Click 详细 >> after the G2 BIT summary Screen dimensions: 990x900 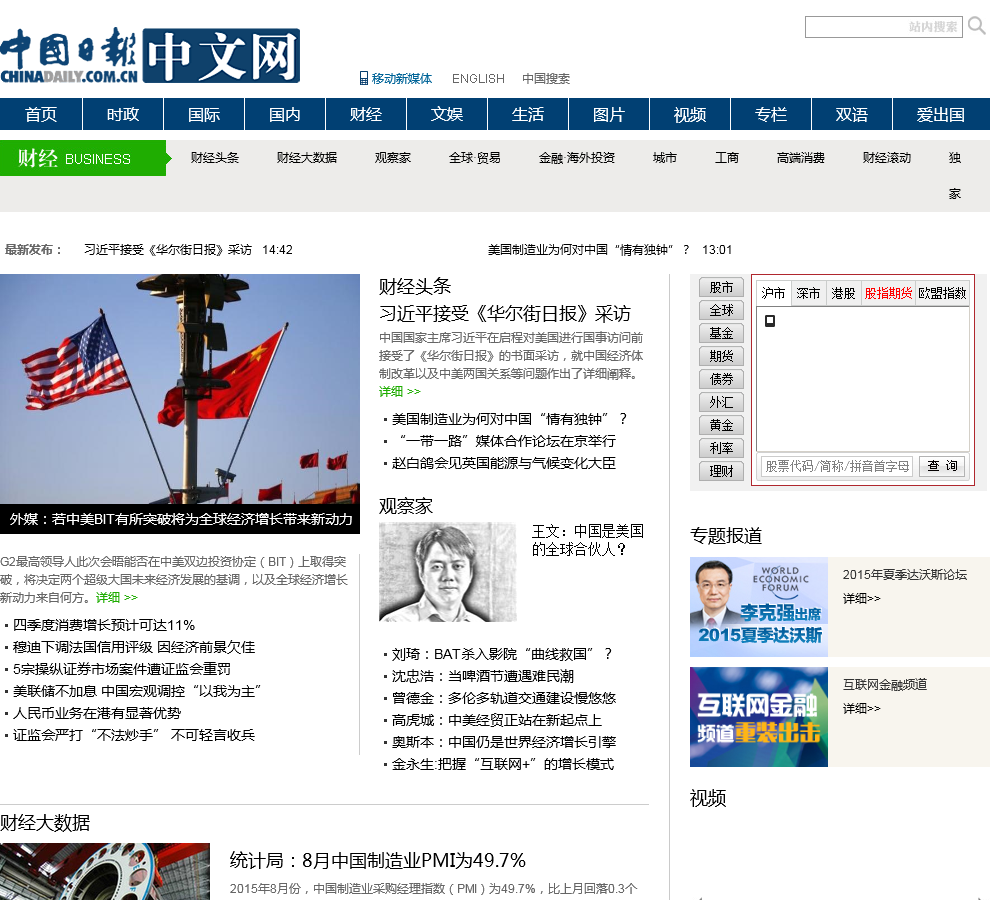[x=117, y=597]
